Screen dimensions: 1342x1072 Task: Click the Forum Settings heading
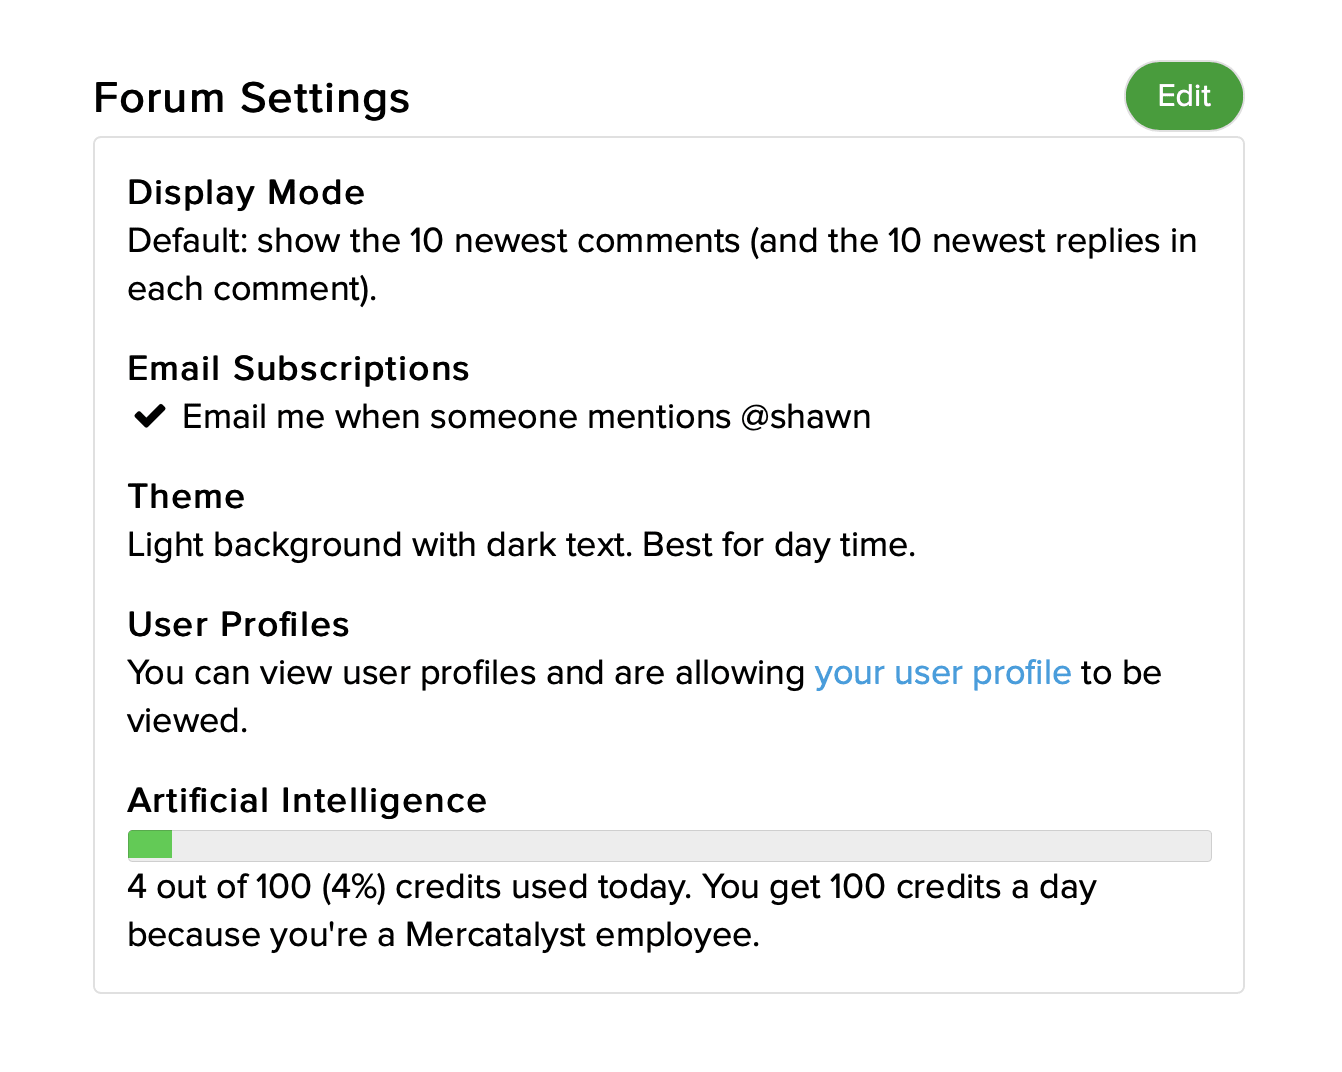click(251, 98)
